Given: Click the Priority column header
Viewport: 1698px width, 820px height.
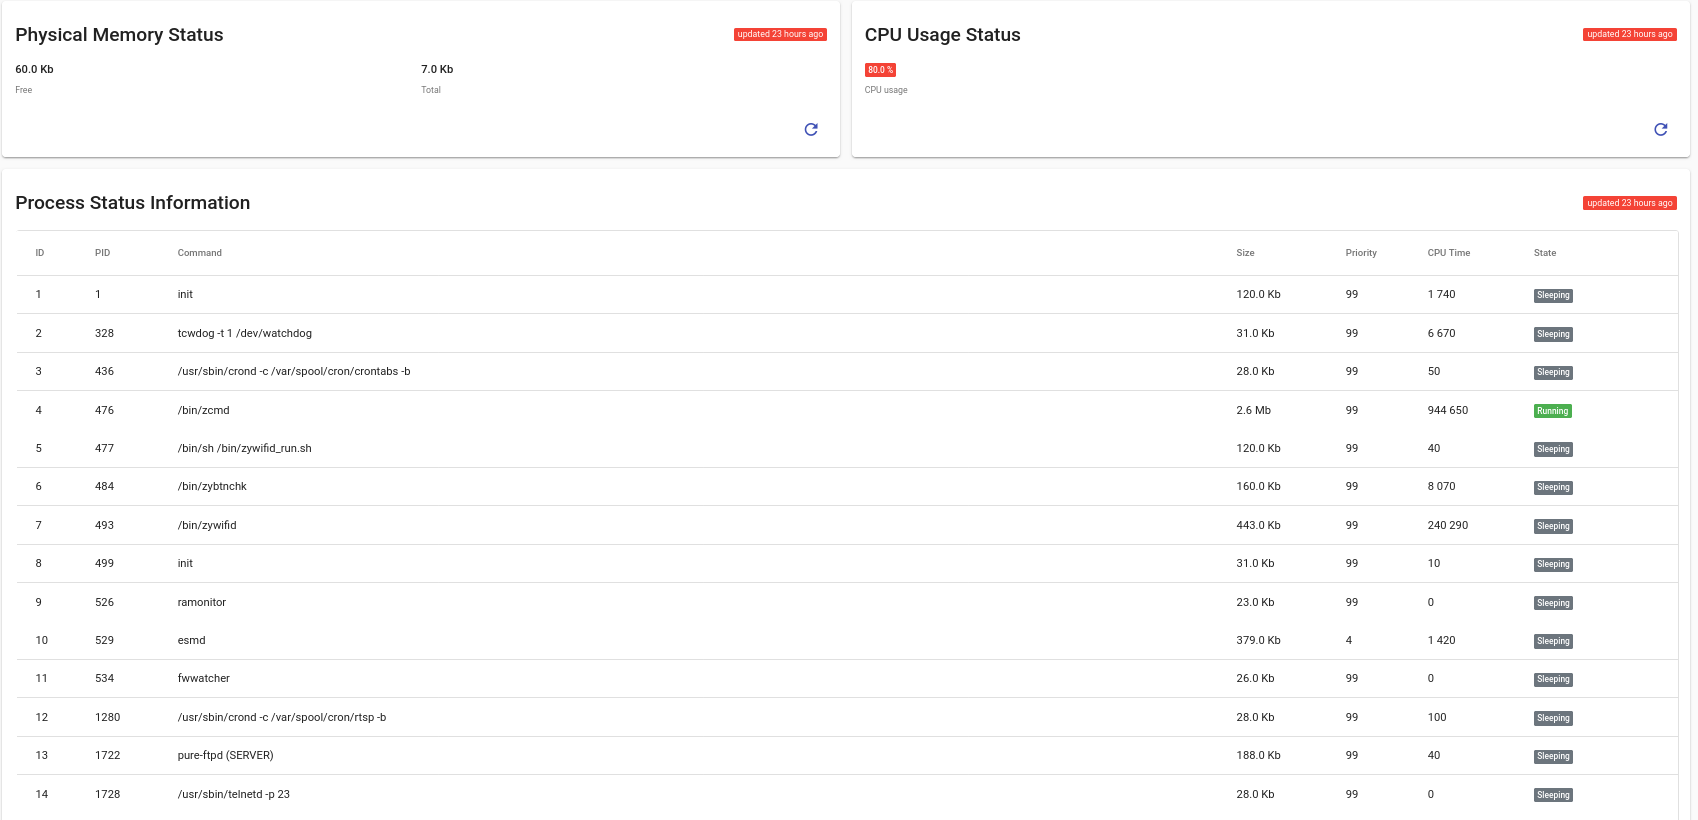Looking at the screenshot, I should pos(1360,253).
